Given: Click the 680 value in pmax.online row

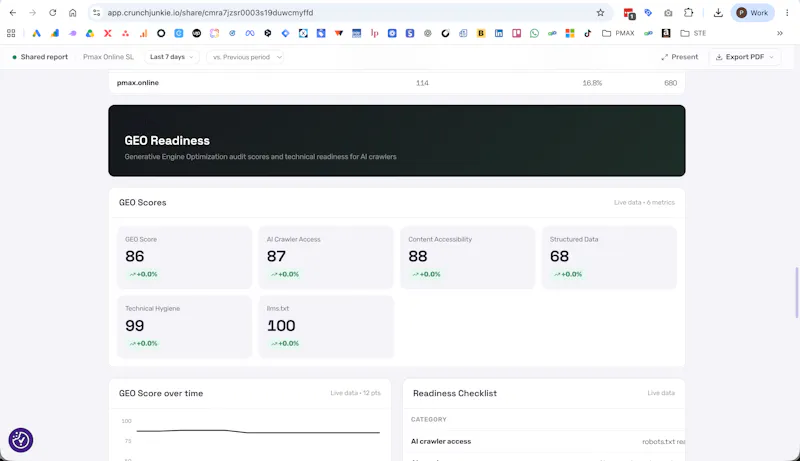Looking at the screenshot, I should click(x=670, y=83).
